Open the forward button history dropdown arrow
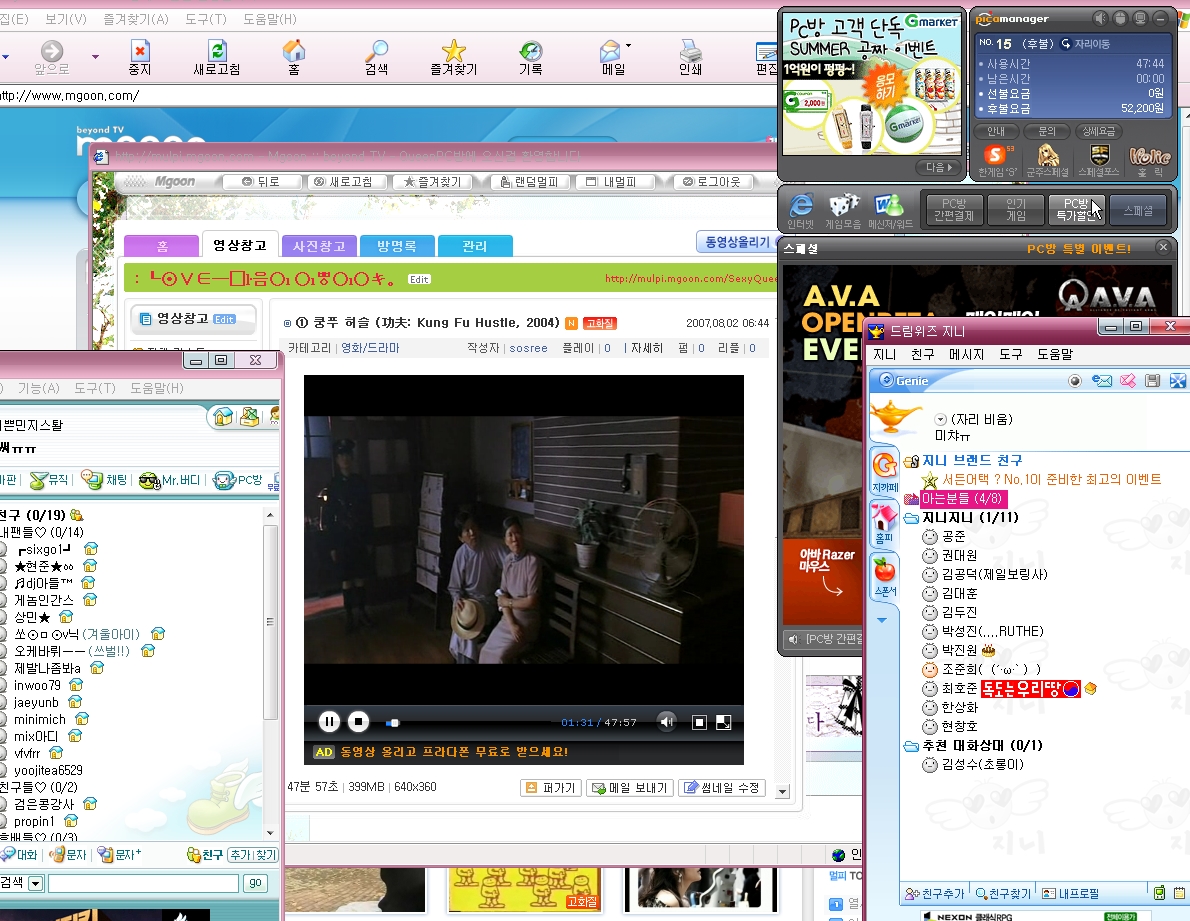This screenshot has height=921, width=1190. [x=95, y=56]
